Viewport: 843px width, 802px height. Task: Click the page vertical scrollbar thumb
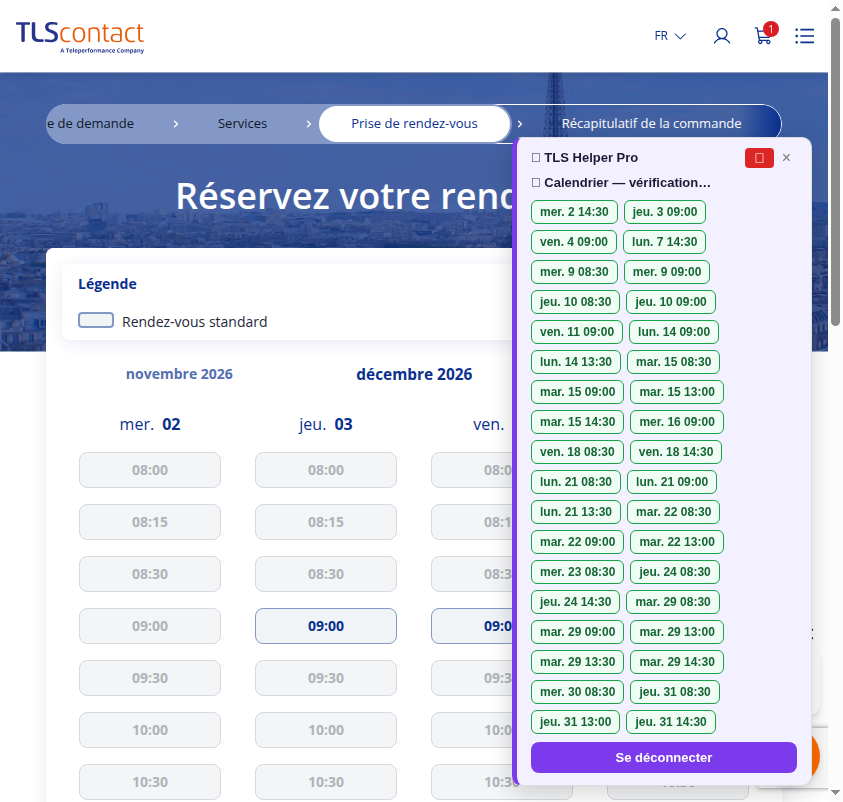(835, 172)
